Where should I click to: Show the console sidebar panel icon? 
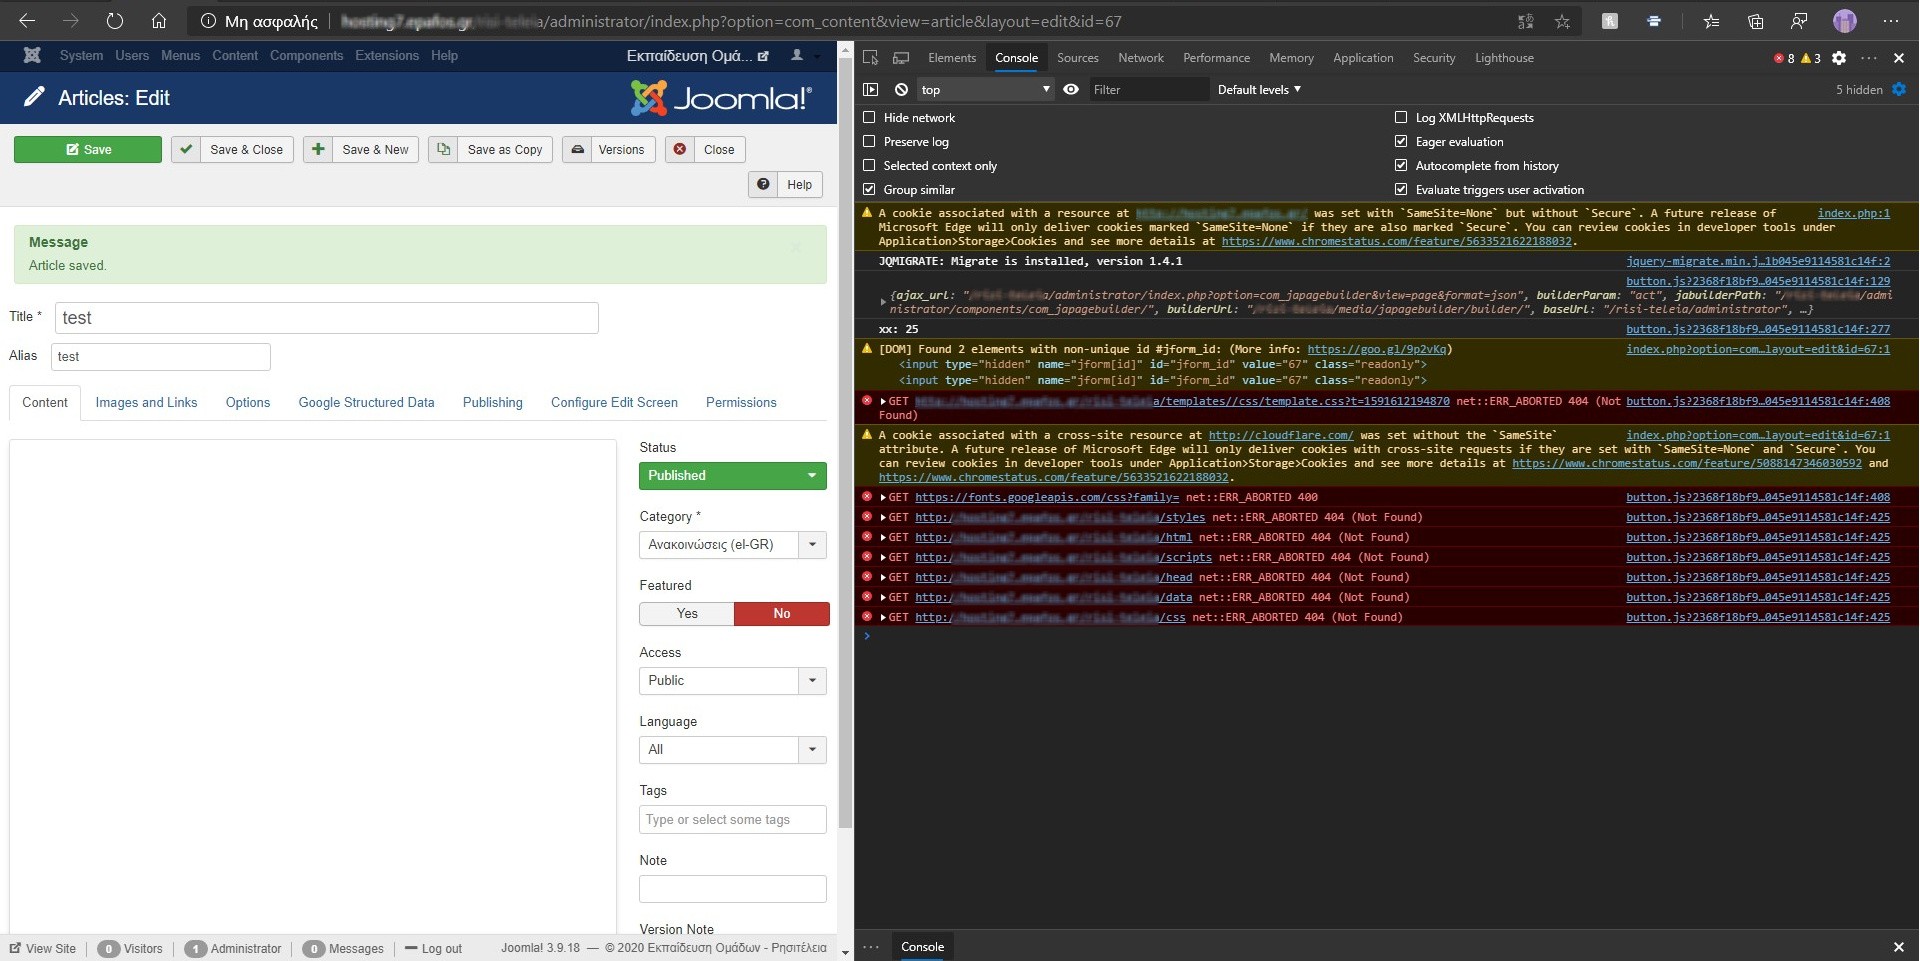click(871, 90)
